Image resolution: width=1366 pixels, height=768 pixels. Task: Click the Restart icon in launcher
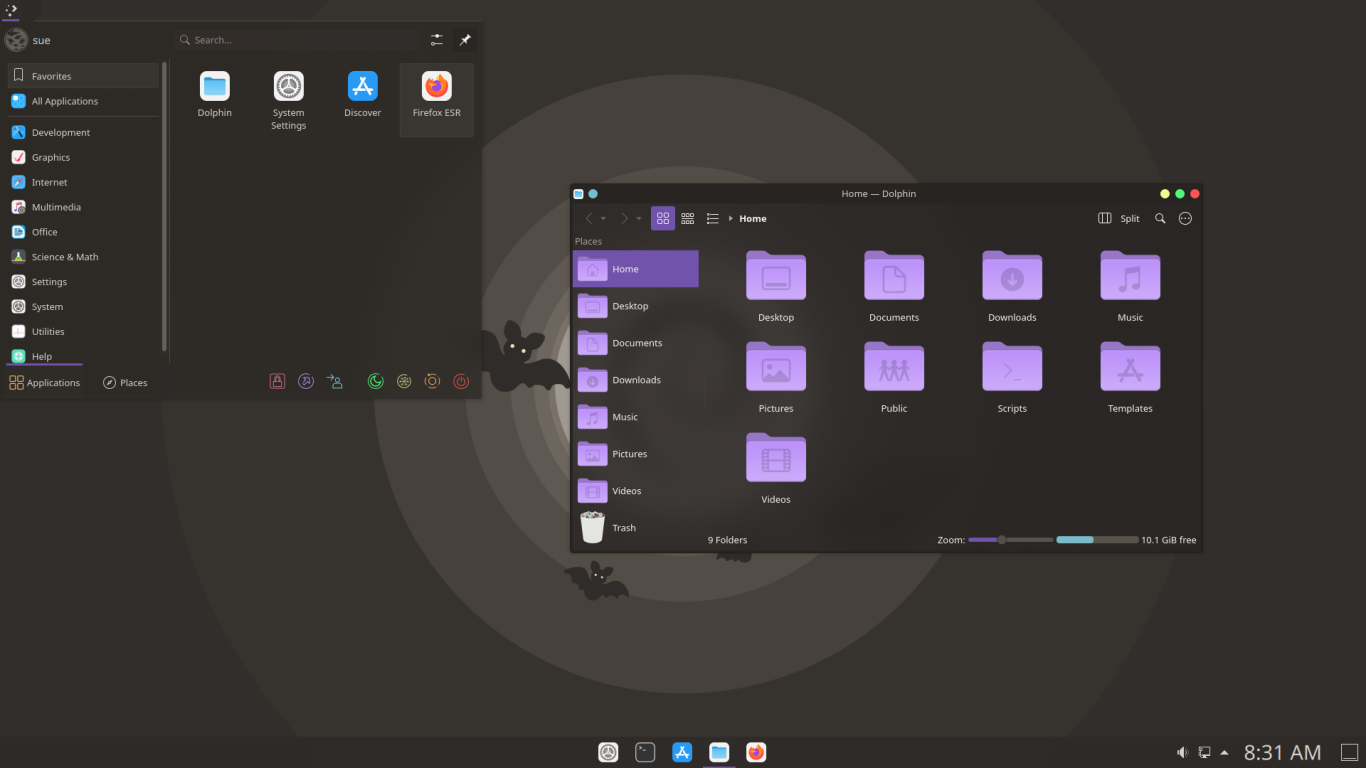pos(432,381)
